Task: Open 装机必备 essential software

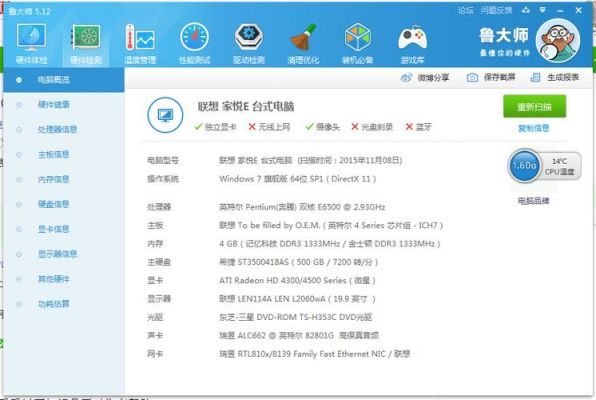Action: [x=357, y=43]
